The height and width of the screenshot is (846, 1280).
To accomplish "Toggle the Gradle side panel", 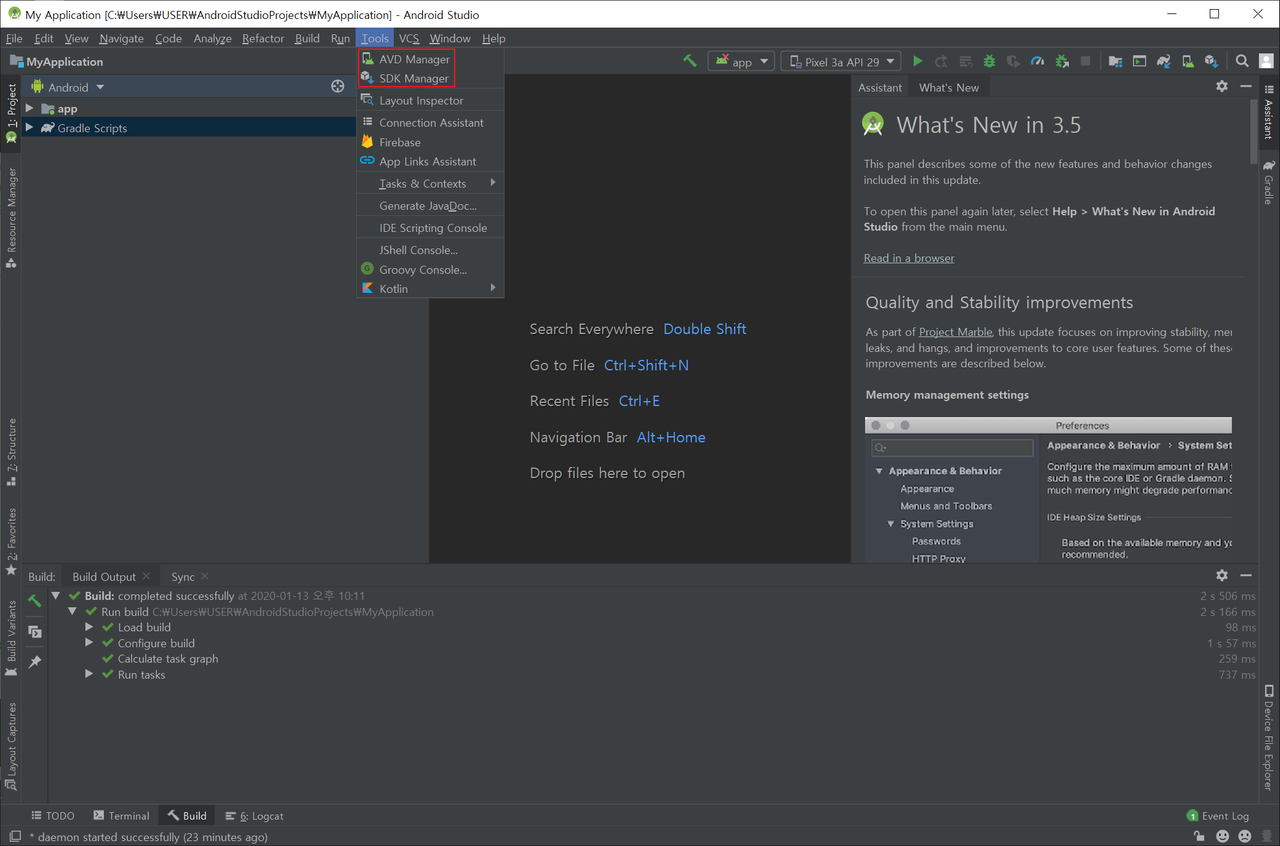I will tap(1268, 181).
